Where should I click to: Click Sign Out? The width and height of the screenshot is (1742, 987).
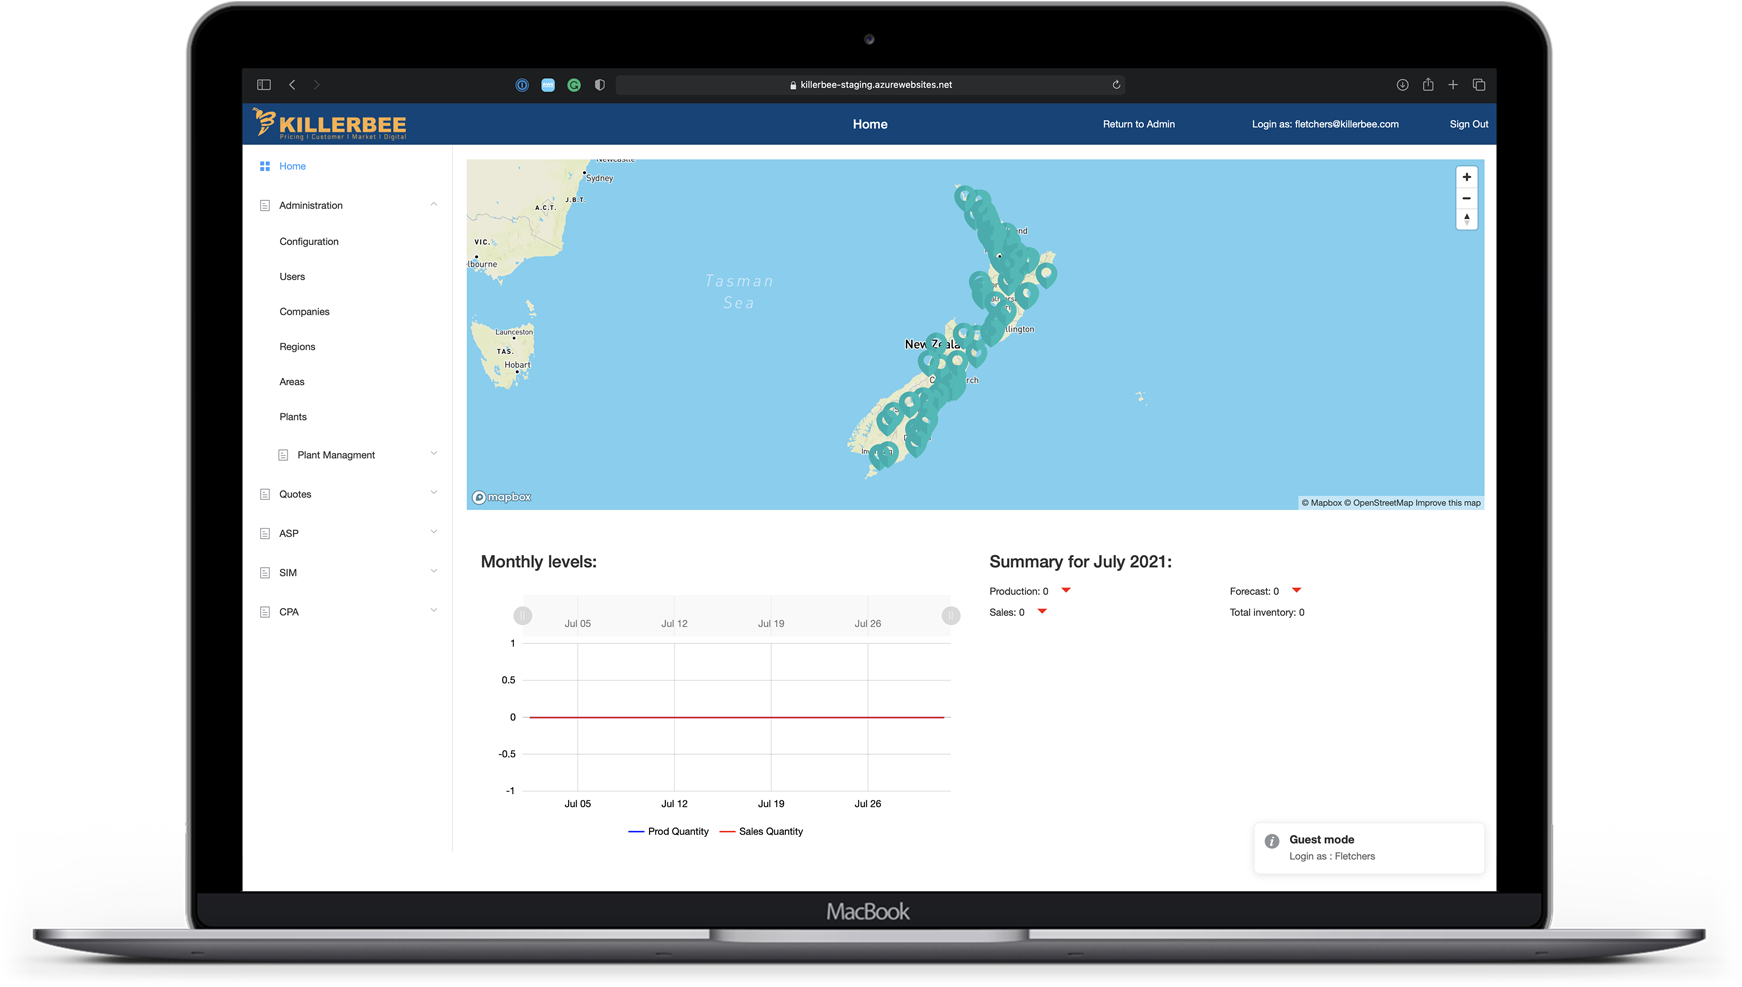(1469, 124)
